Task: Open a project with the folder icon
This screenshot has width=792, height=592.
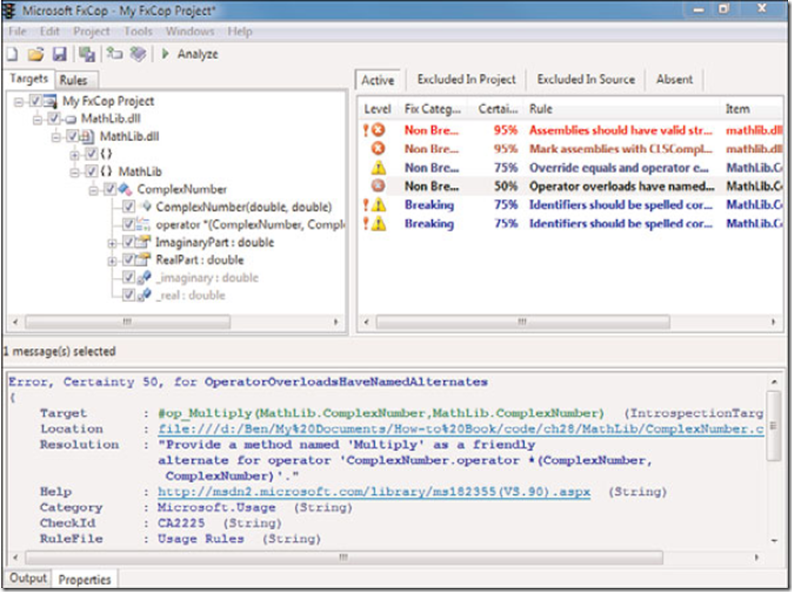Action: click(35, 54)
